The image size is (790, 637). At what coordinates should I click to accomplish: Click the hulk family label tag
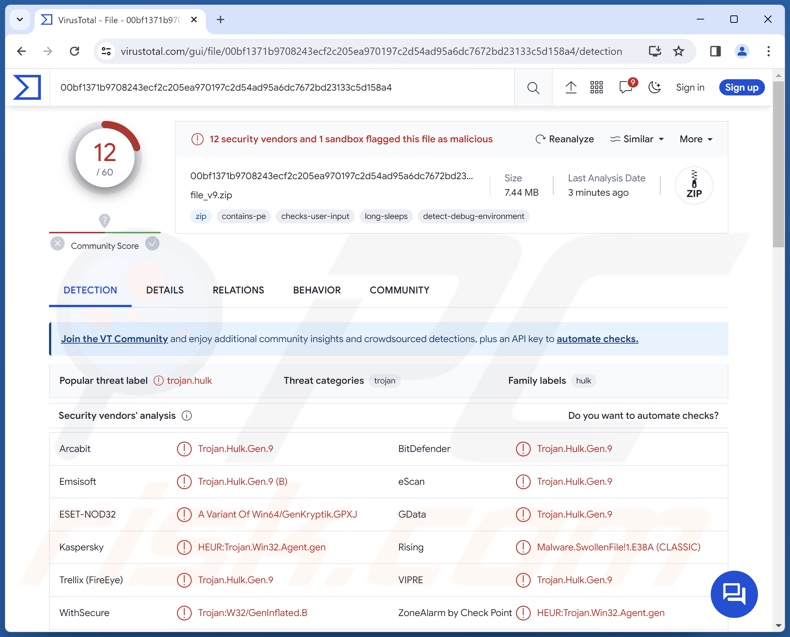click(x=583, y=381)
